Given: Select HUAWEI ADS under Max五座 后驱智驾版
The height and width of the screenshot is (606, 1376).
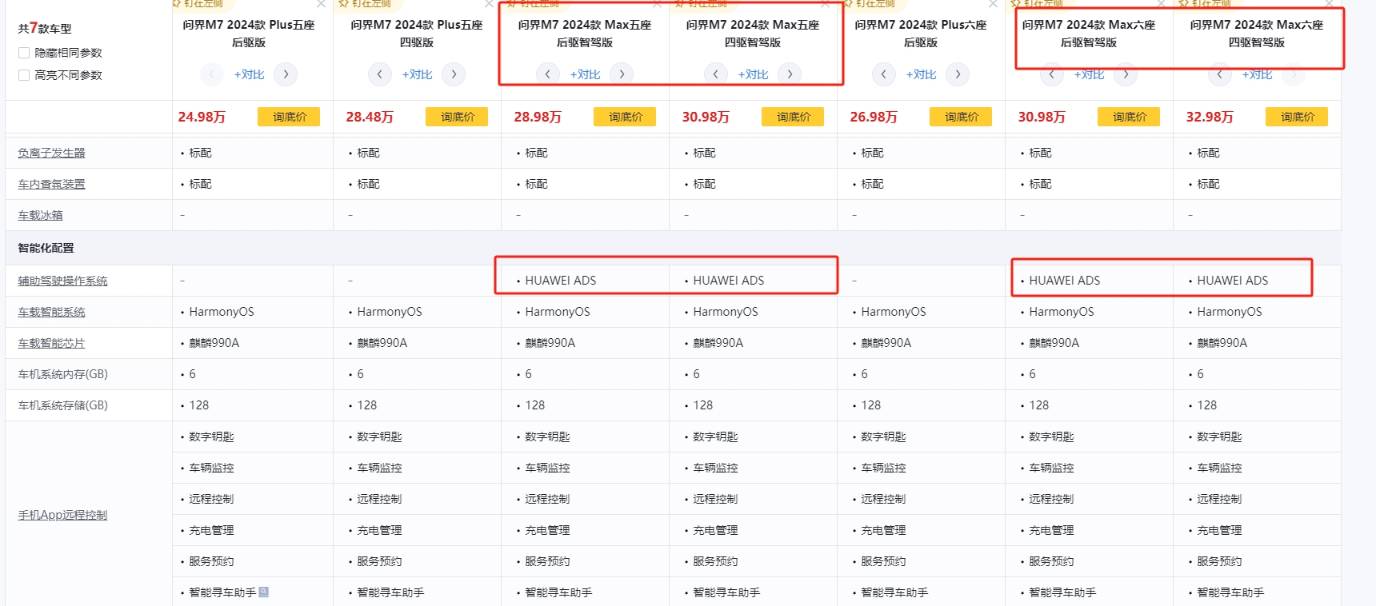Looking at the screenshot, I should pos(560,281).
